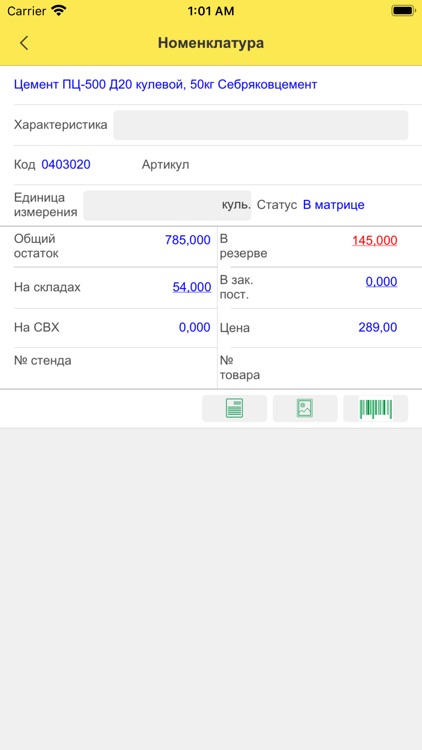This screenshot has width=422, height=750.
Task: Tap the Единица измерения field showing куль.
Action: pyautogui.click(x=167, y=206)
